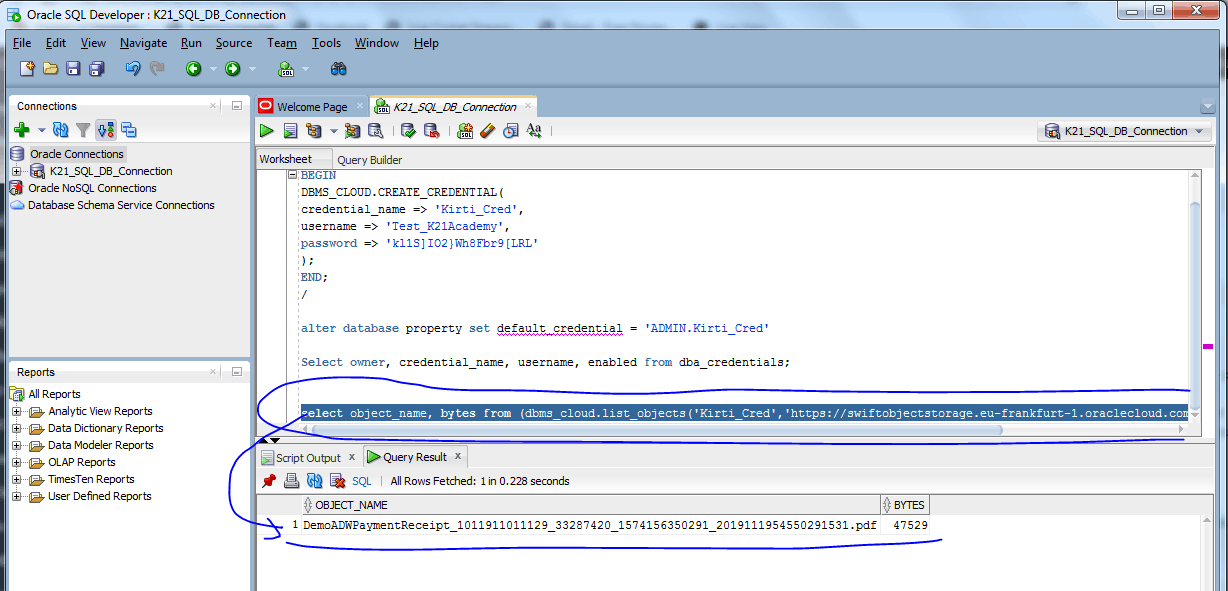Click the Save All icon
This screenshot has height=591, width=1228.
[97, 69]
